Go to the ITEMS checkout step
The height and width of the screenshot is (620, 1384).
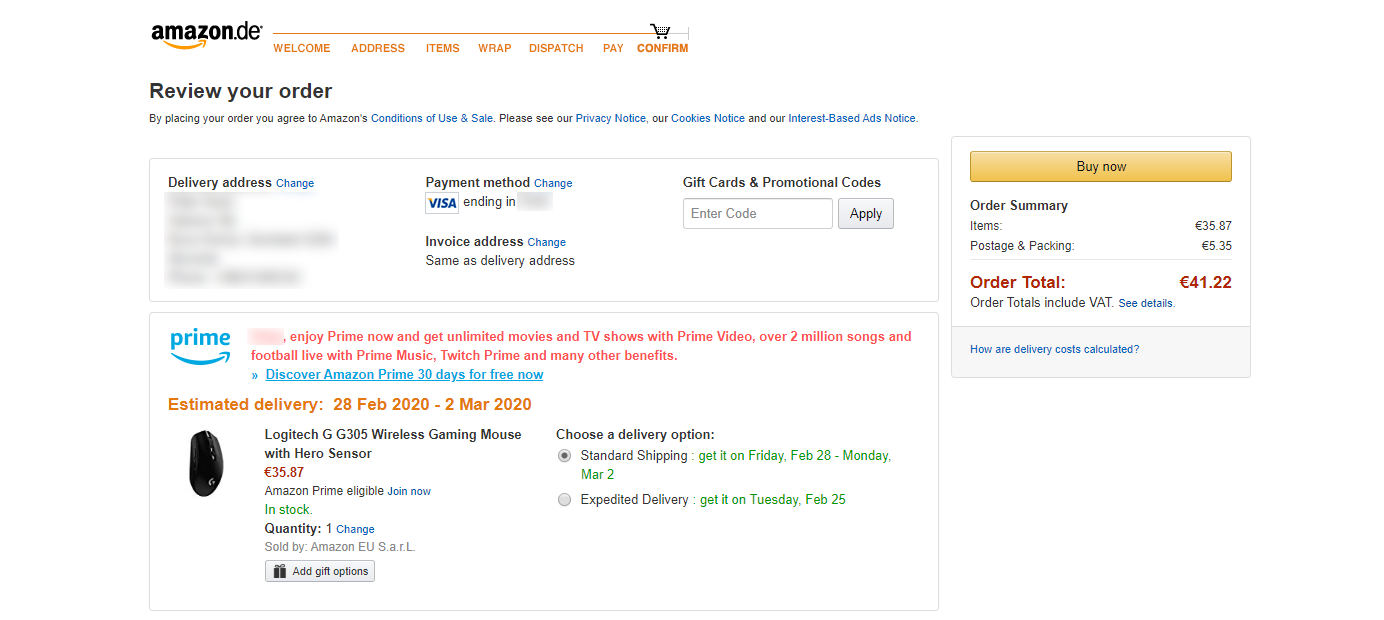(443, 48)
